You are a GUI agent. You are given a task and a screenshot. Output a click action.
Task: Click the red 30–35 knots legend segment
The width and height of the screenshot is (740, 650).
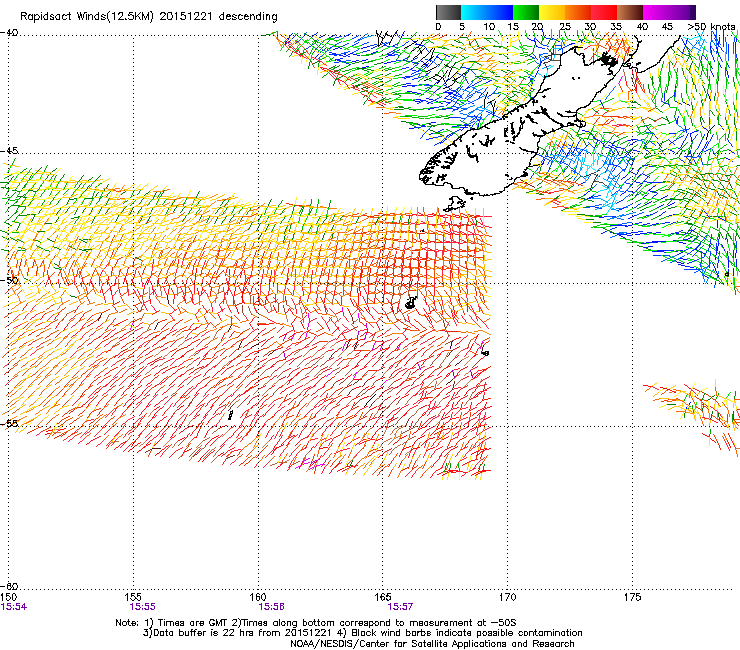[604, 12]
